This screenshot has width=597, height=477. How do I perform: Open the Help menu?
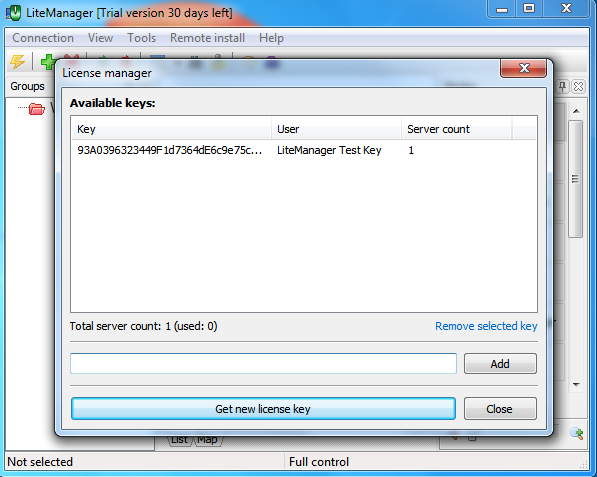coord(271,38)
